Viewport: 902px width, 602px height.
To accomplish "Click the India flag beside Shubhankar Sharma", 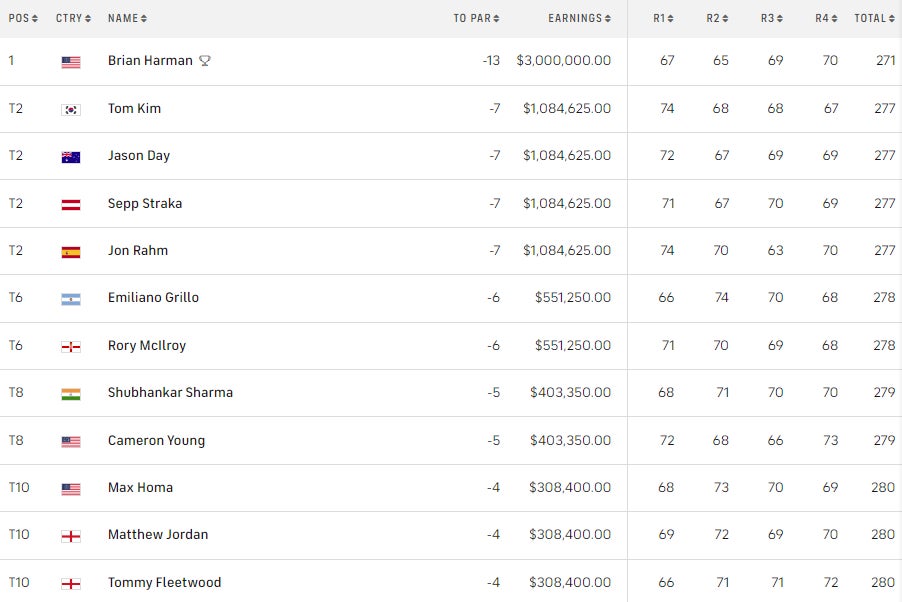I will [70, 393].
